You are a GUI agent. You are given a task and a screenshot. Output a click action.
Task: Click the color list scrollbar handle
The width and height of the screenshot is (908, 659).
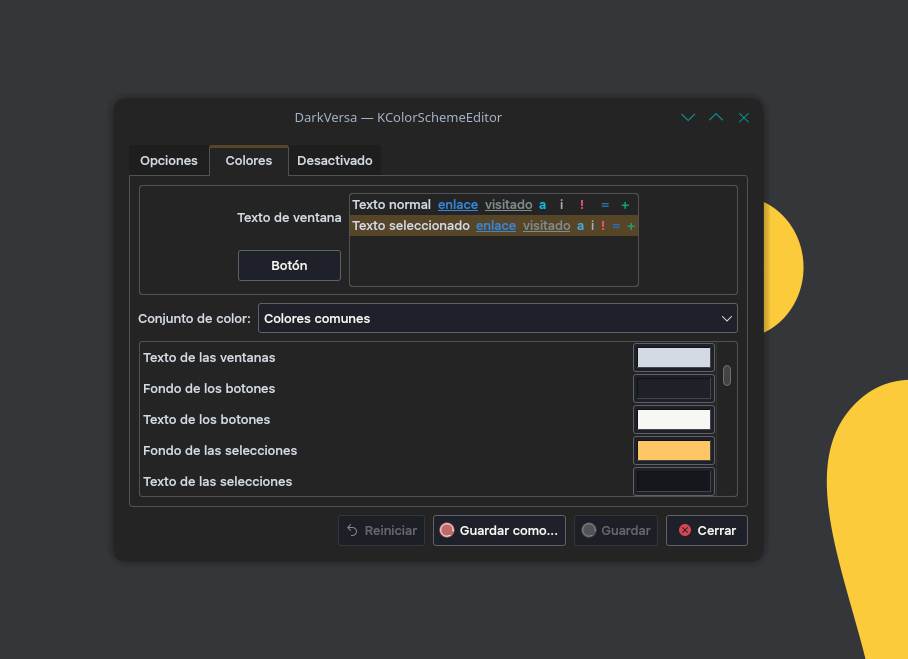click(727, 376)
